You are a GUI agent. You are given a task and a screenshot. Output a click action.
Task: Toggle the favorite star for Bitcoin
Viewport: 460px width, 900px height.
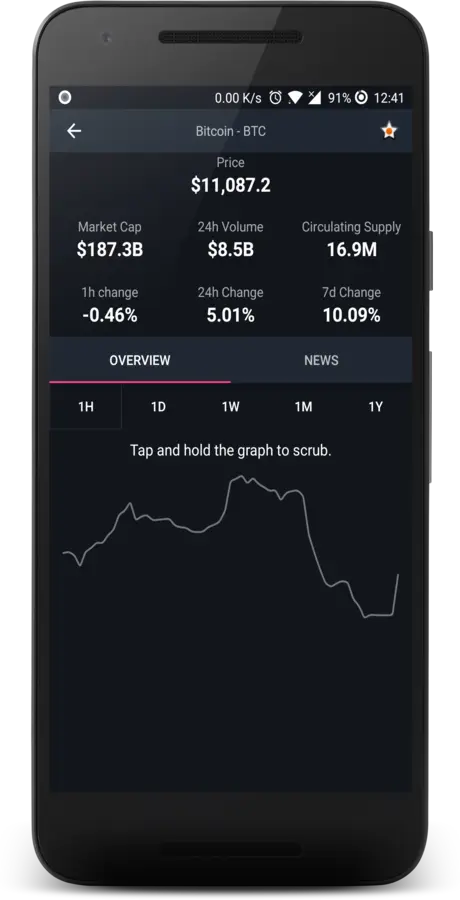[x=389, y=131]
